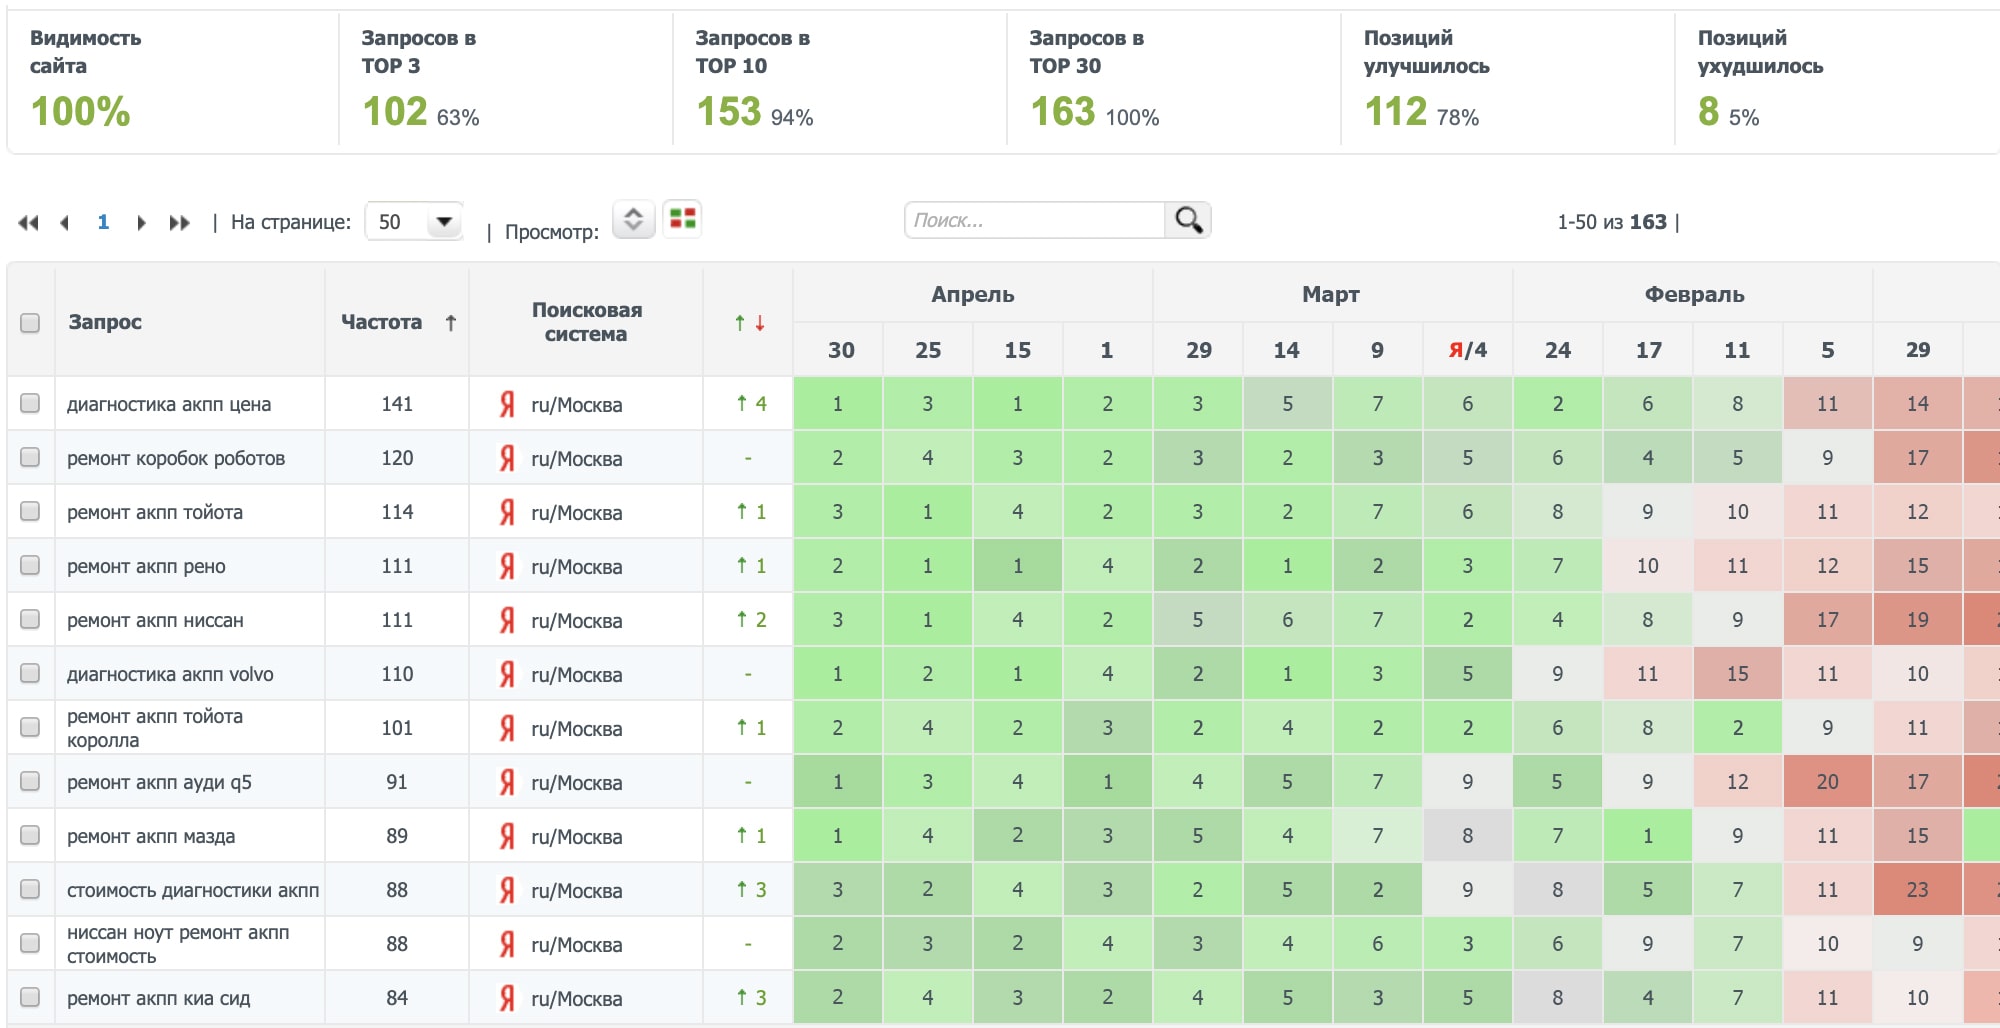Click the Yandex icon for диагностика акпп цена
2000x1028 pixels.
(507, 404)
